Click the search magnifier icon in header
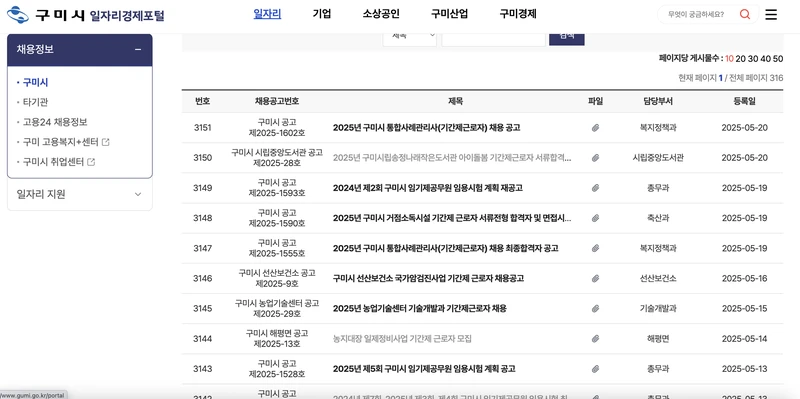Screen dimensions: 800x399 pyautogui.click(x=745, y=14)
